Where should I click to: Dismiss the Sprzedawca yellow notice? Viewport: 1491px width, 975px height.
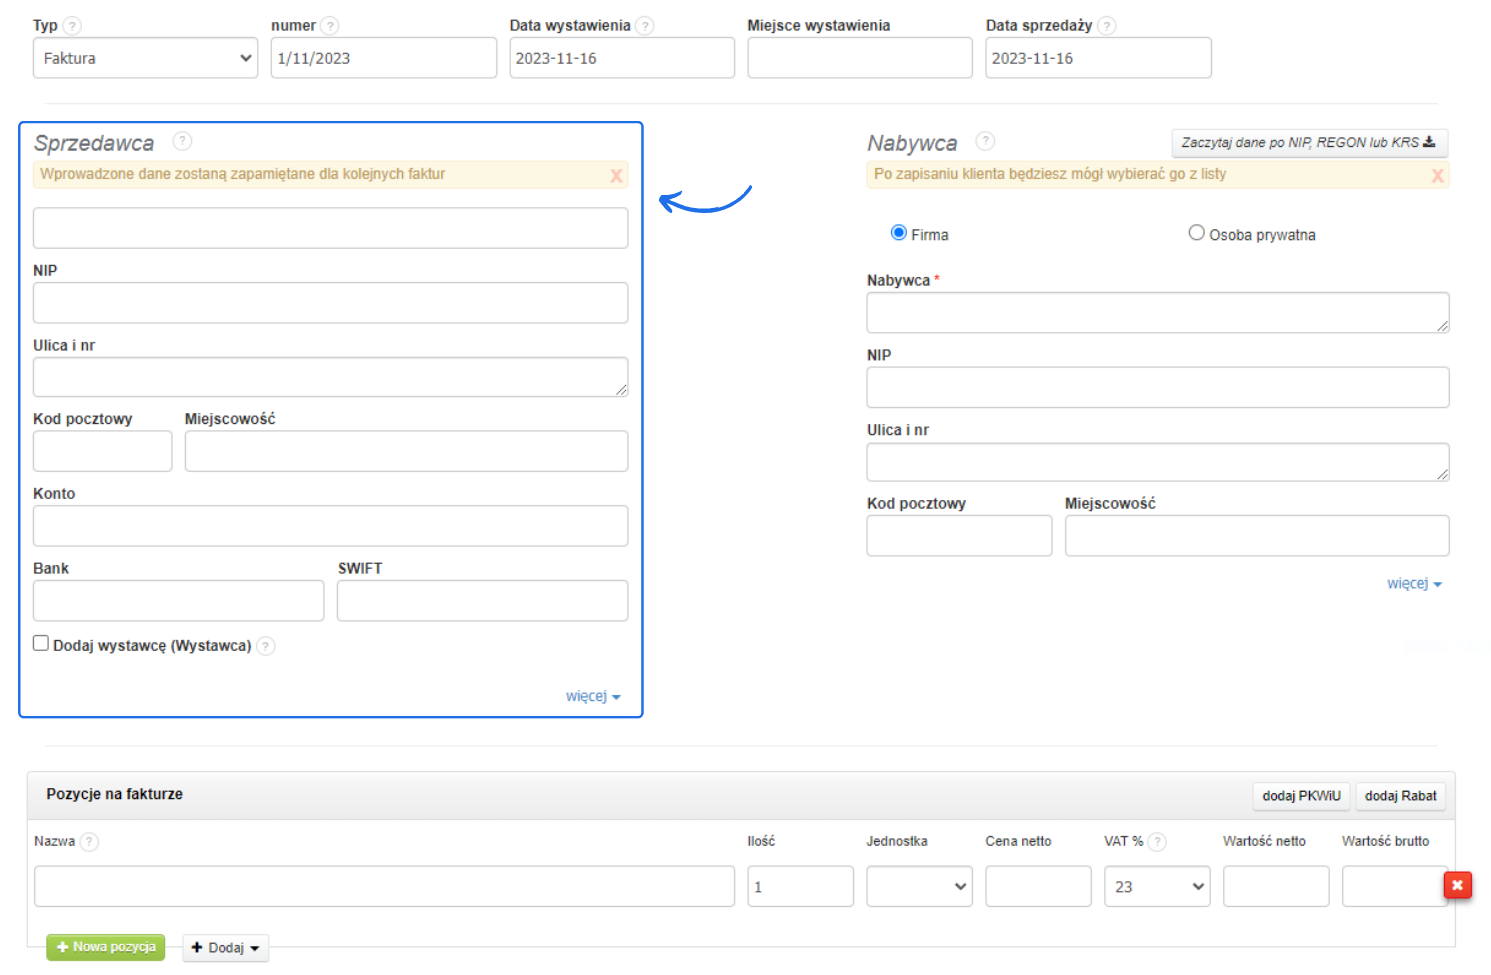(616, 176)
